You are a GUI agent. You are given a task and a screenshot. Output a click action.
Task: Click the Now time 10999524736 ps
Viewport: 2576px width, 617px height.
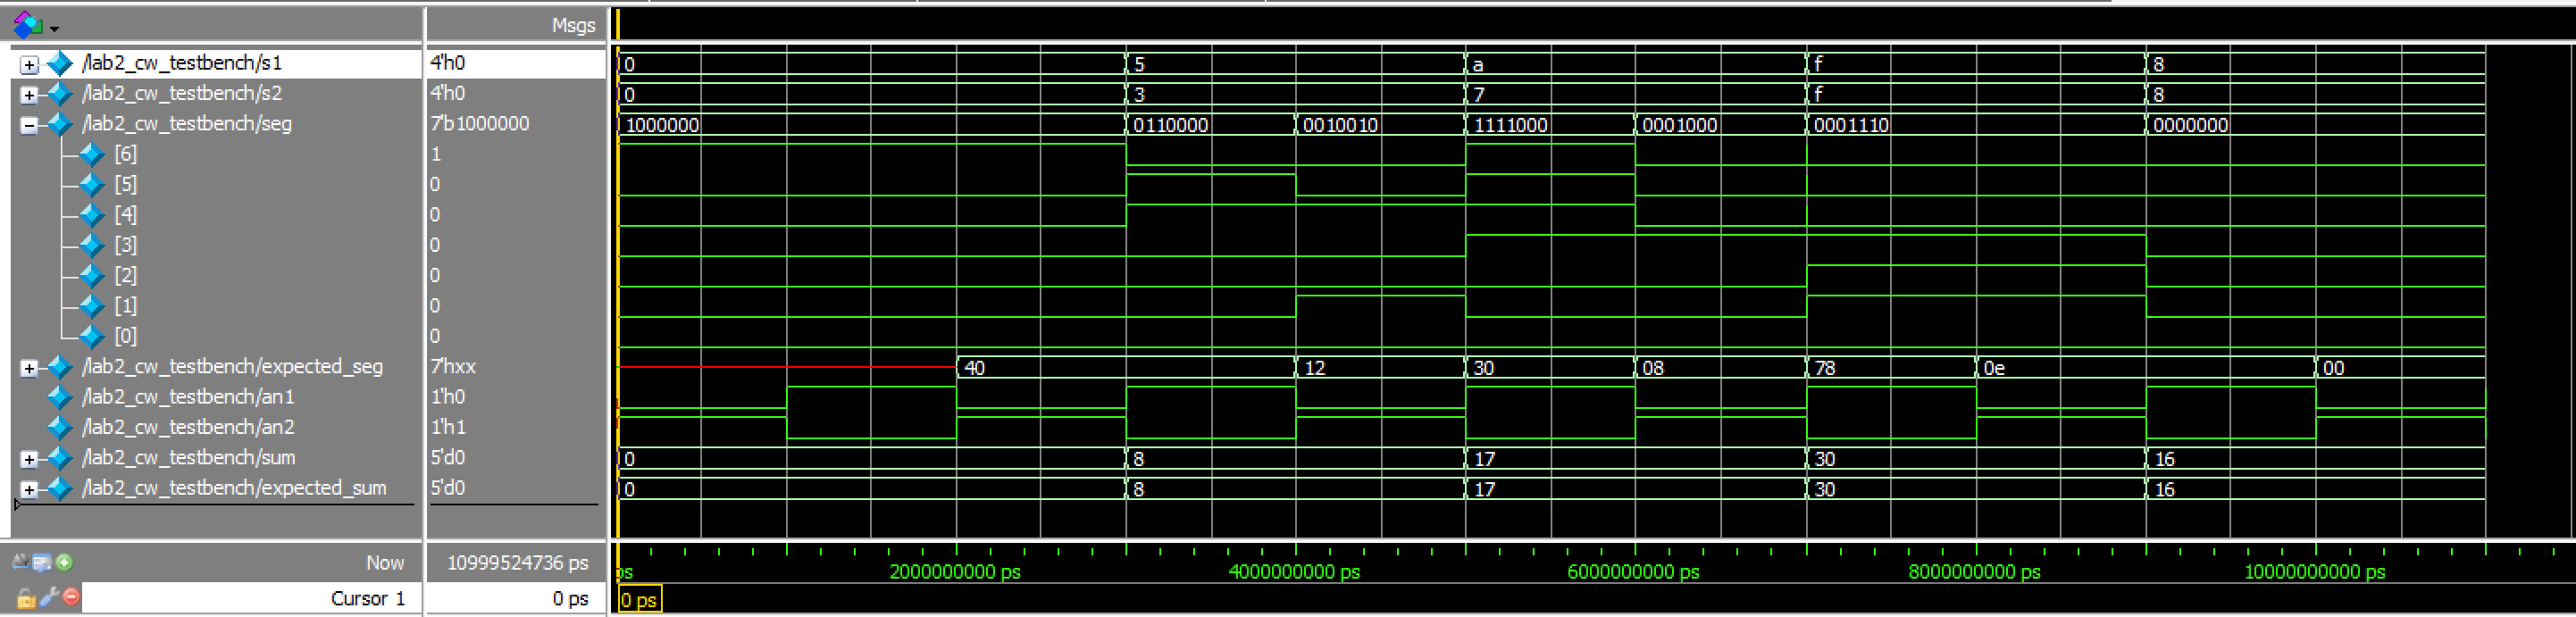point(517,563)
